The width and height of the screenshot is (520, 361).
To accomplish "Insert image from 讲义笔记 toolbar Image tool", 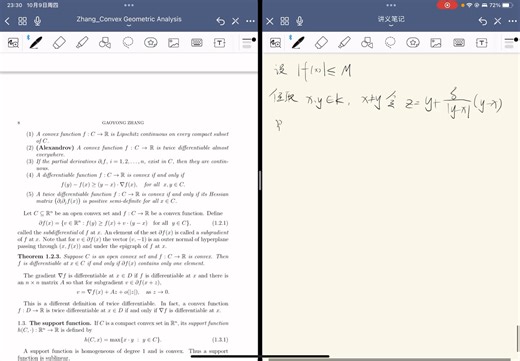I will [x=436, y=43].
